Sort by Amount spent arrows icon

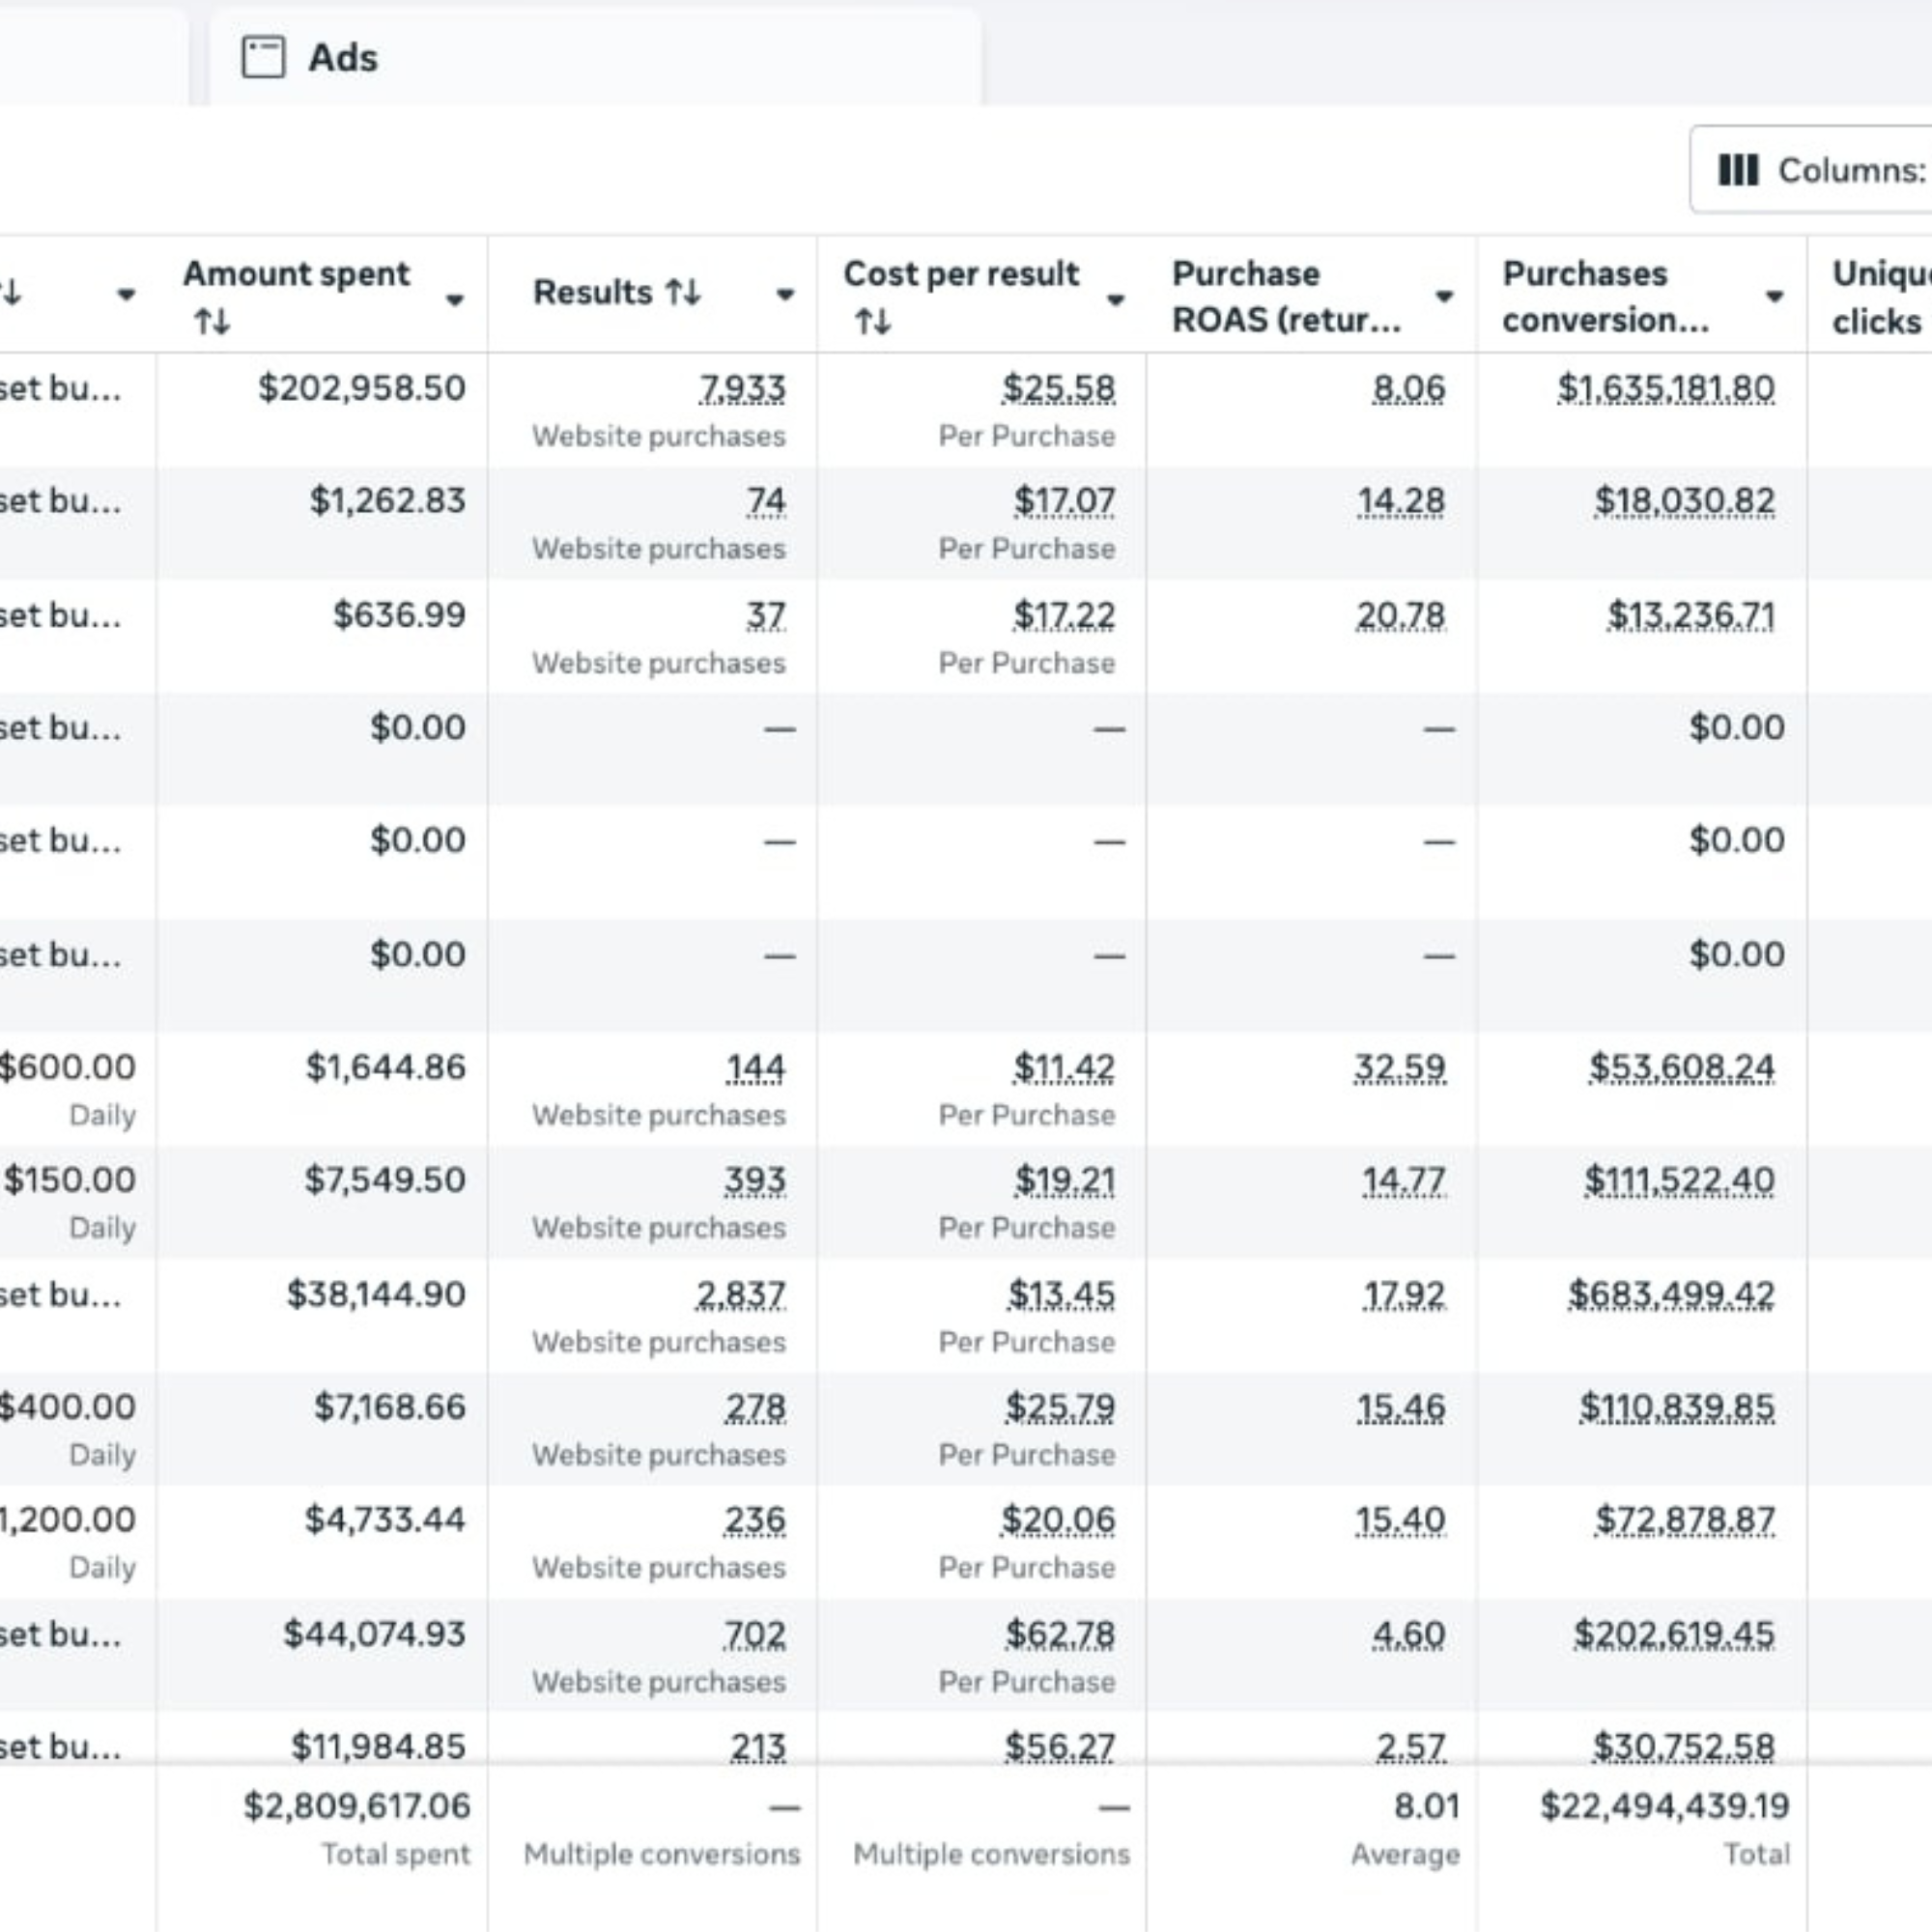pyautogui.click(x=212, y=322)
